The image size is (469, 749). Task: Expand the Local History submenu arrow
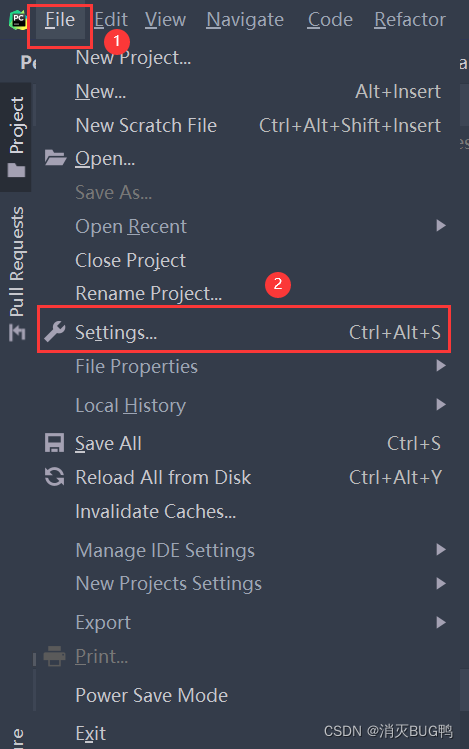441,405
